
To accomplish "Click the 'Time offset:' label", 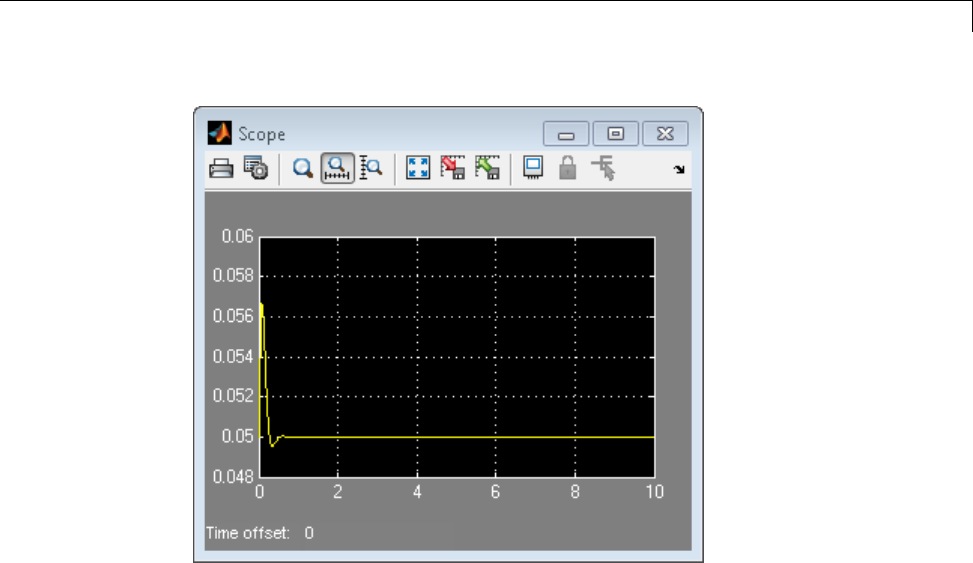I will click(x=248, y=533).
